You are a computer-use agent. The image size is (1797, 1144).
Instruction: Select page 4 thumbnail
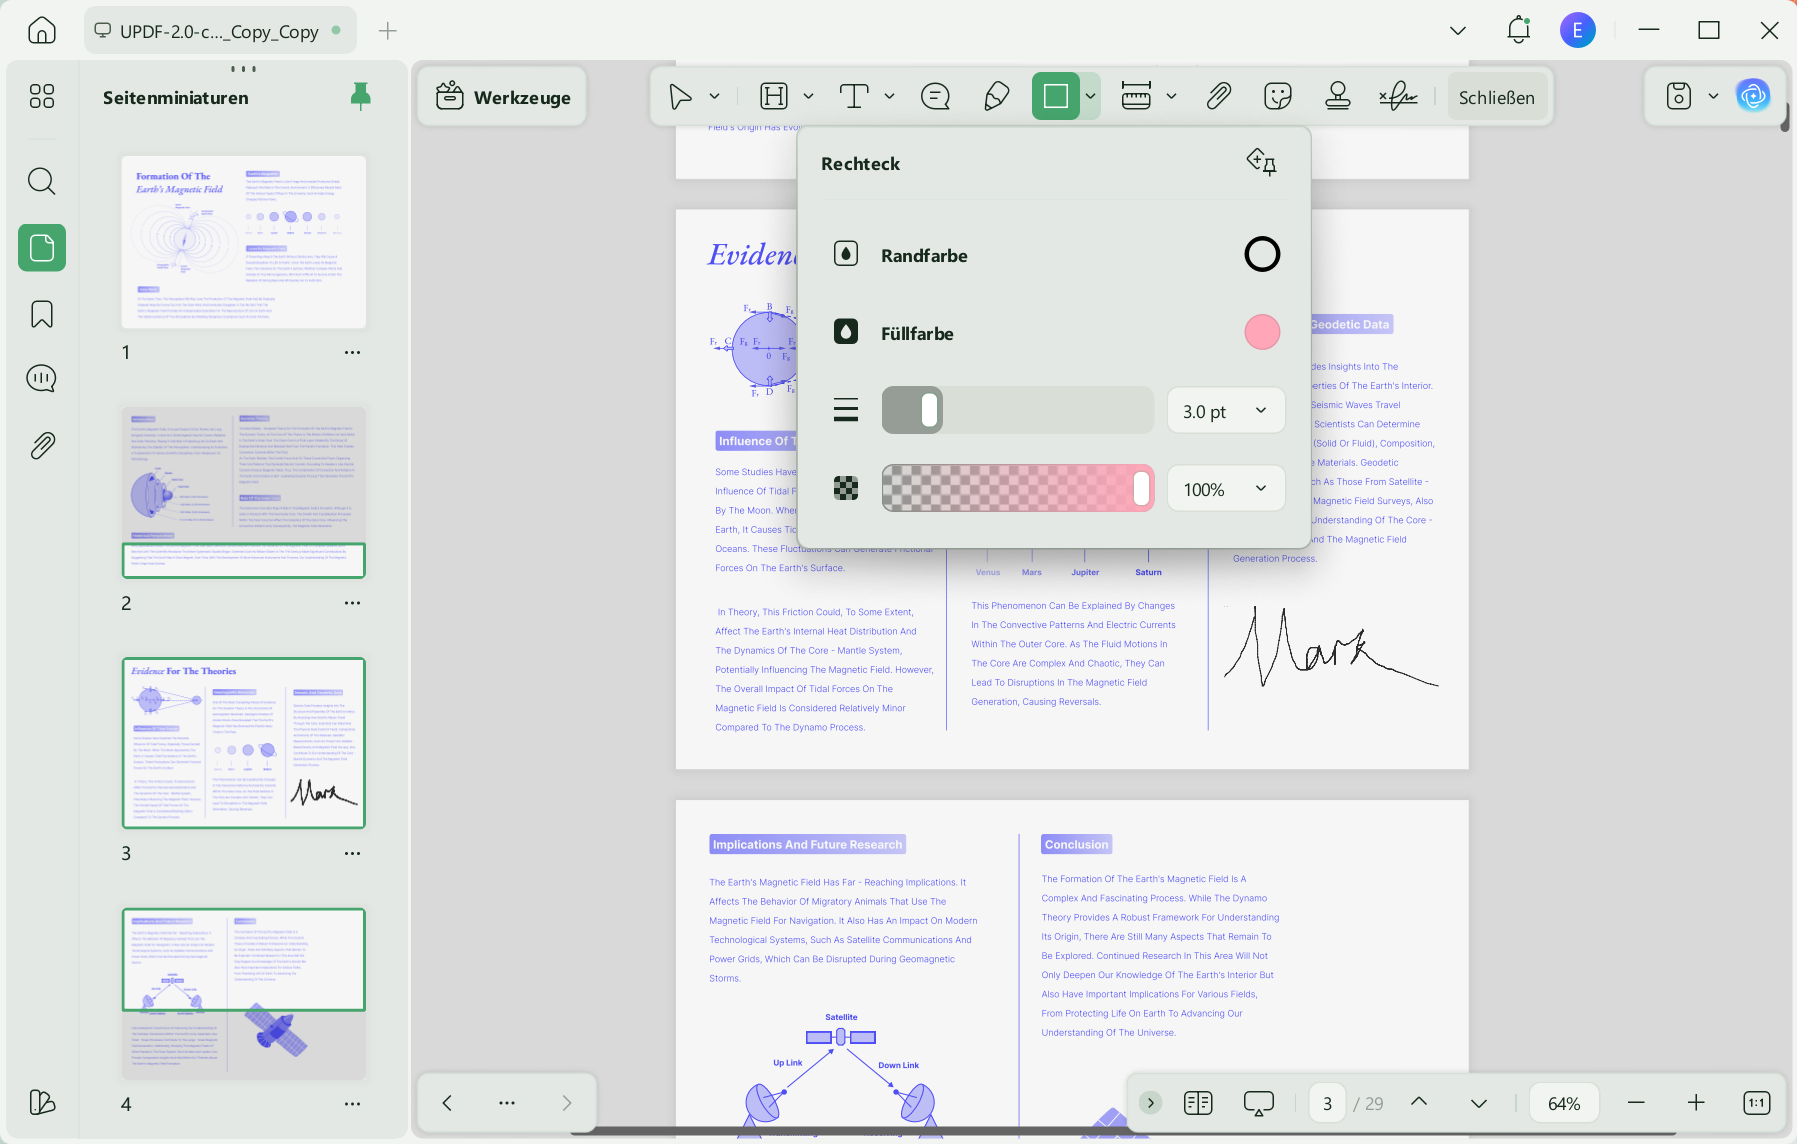click(x=244, y=994)
